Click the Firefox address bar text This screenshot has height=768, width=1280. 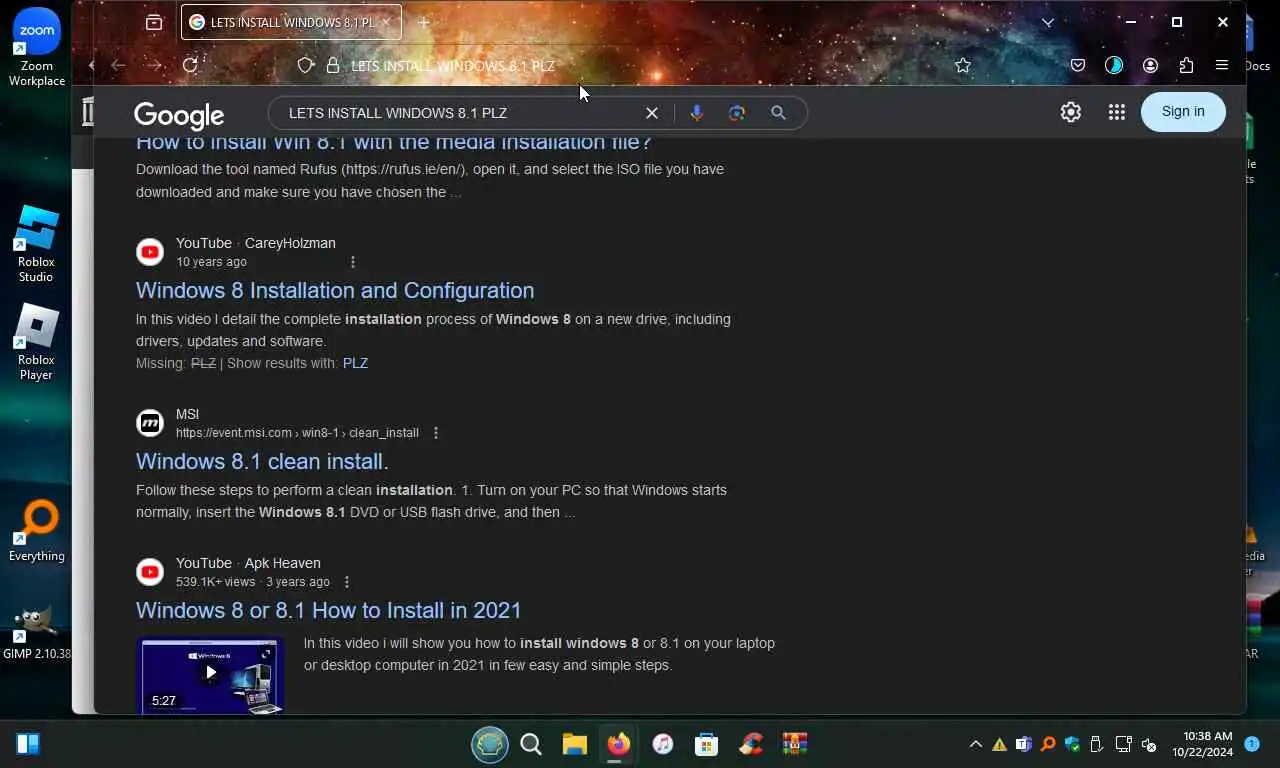[x=453, y=65]
